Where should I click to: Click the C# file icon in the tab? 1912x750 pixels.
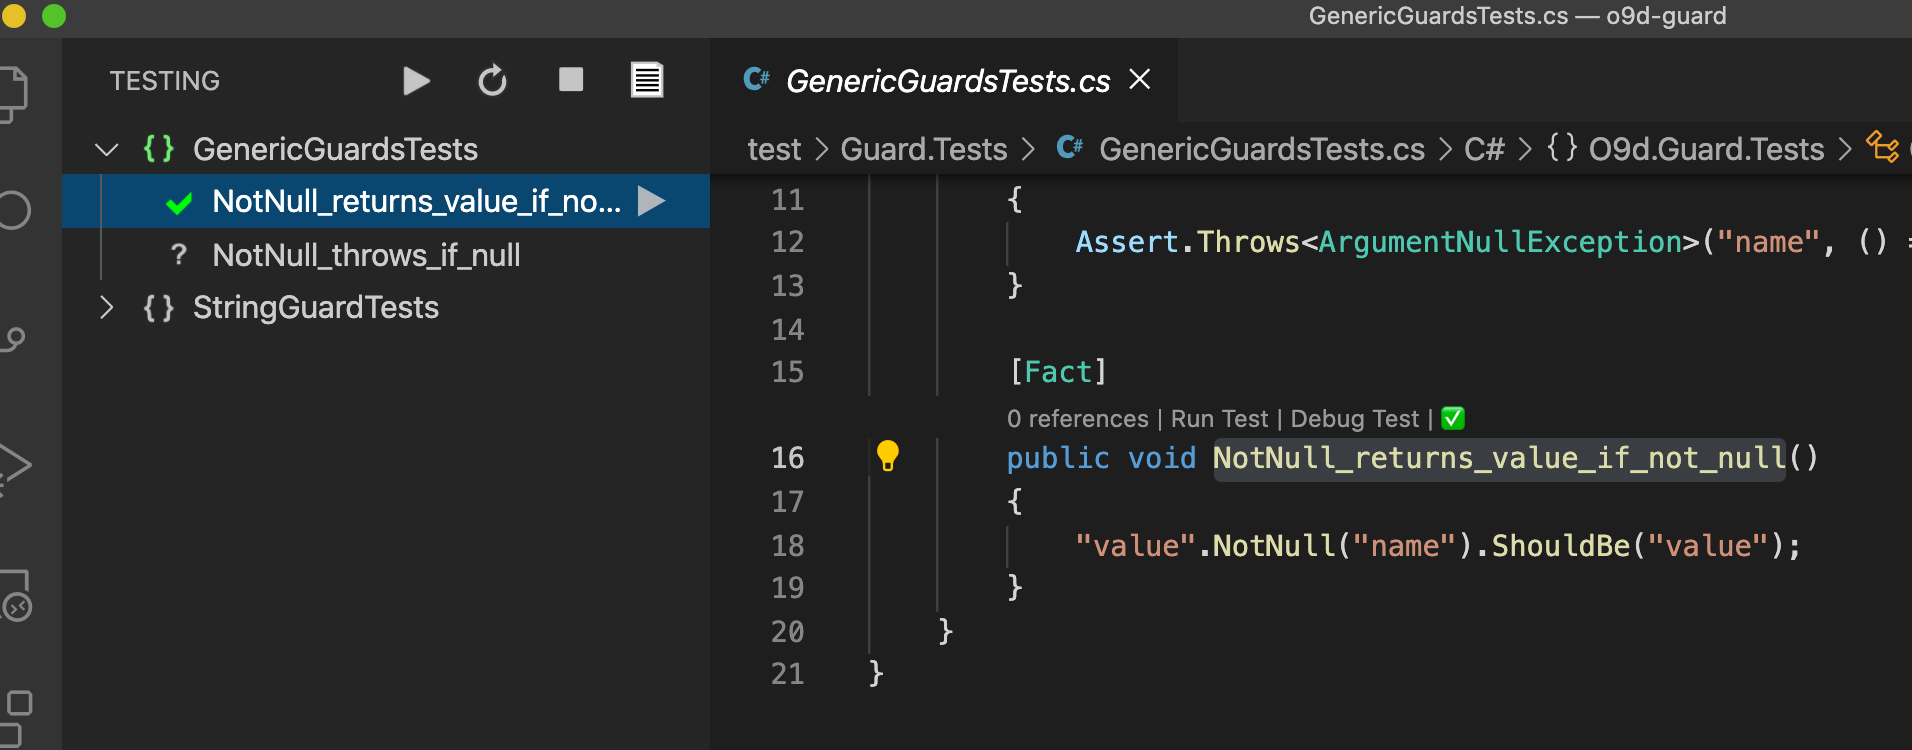tap(756, 80)
